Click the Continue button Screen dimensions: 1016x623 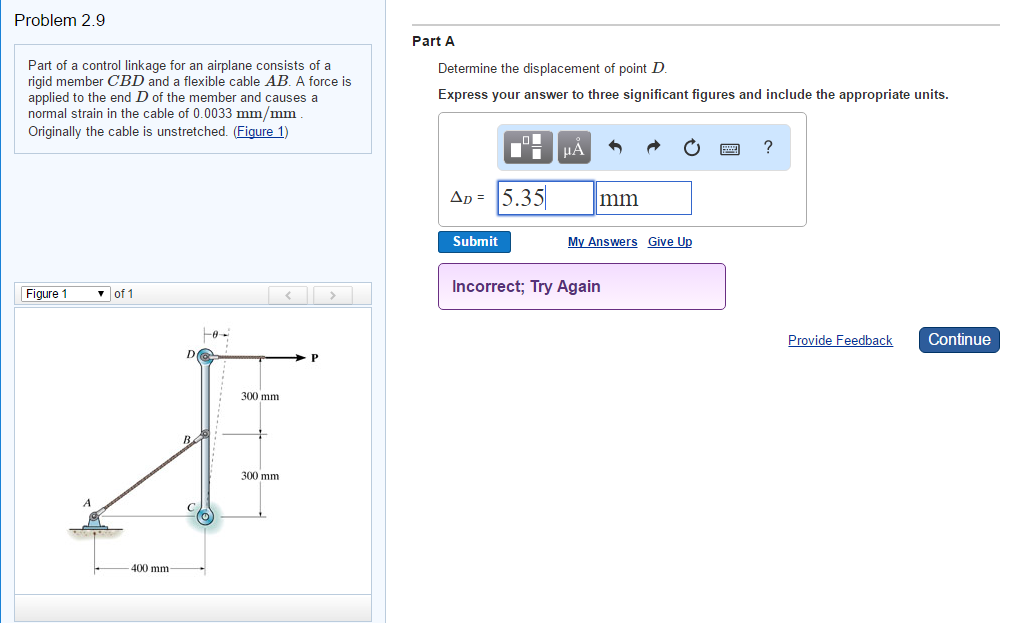click(958, 339)
